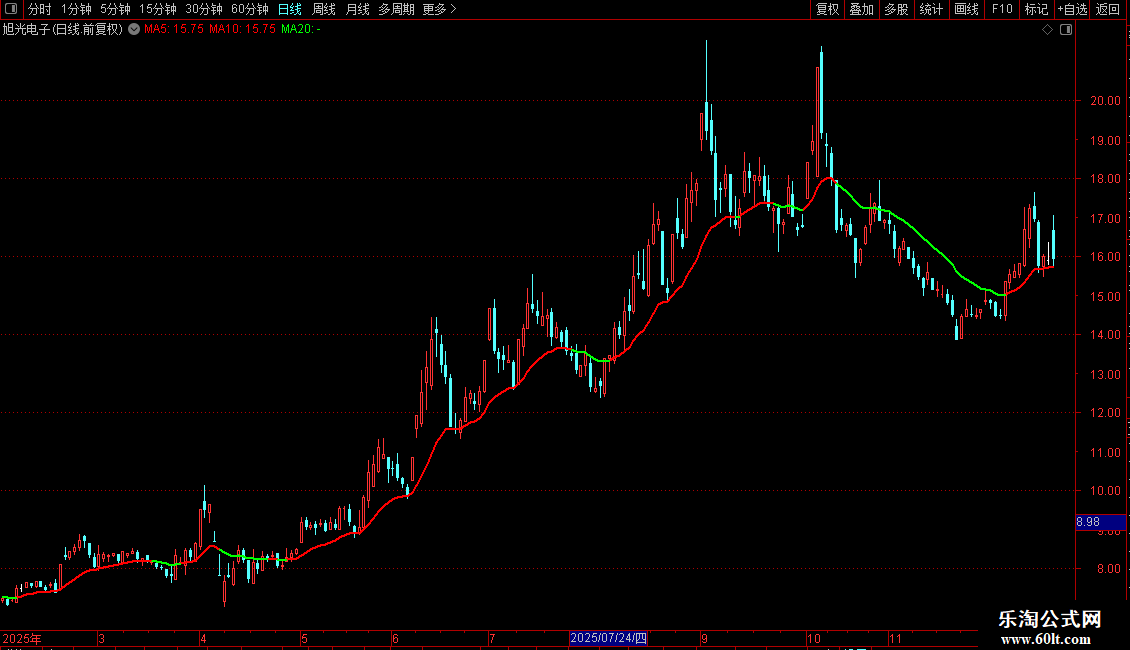The height and width of the screenshot is (650, 1130).
Task: Select the 30分钟 period
Action: (x=204, y=9)
